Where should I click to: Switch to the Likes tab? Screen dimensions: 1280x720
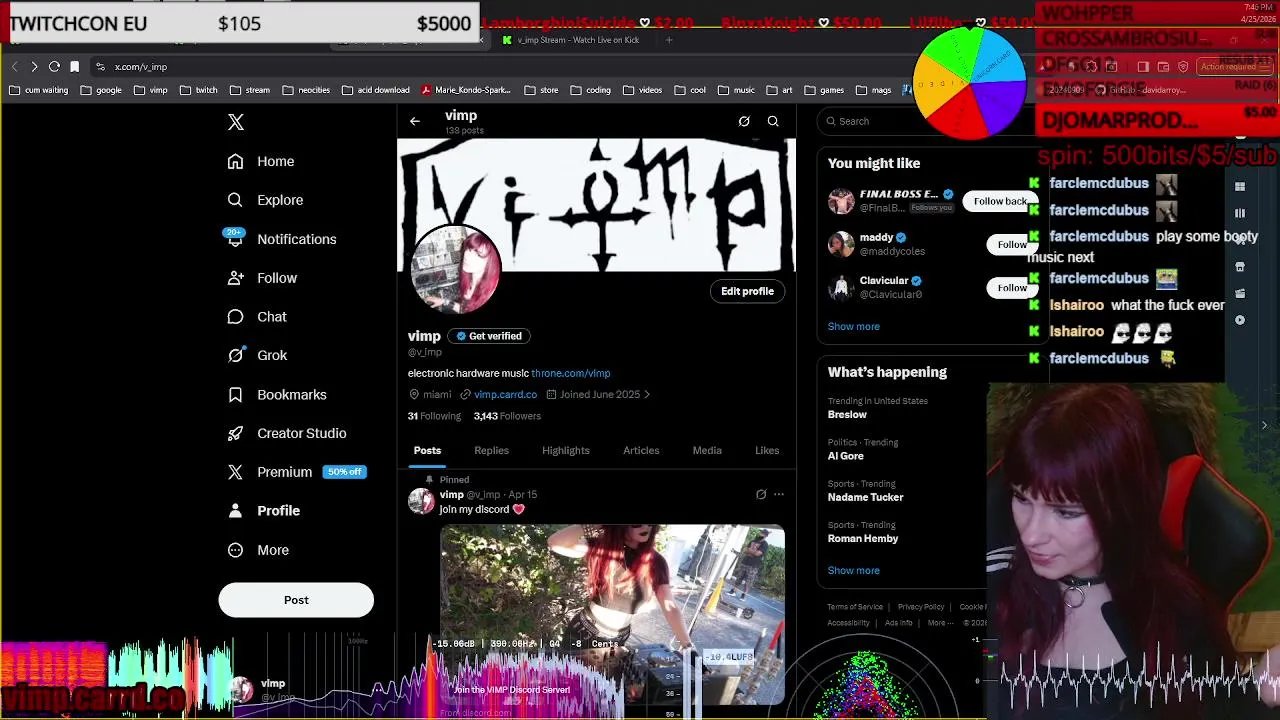coord(767,451)
